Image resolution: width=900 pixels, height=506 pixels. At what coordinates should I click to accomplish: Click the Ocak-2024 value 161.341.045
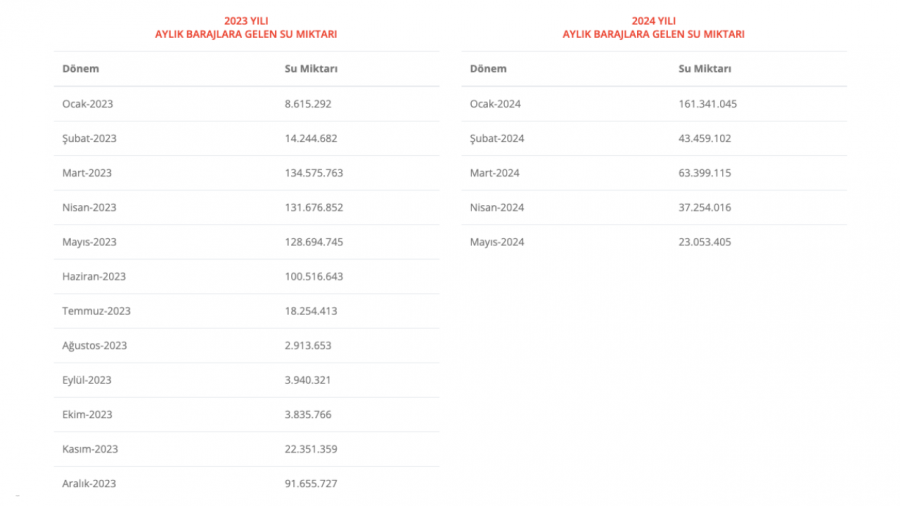708,104
